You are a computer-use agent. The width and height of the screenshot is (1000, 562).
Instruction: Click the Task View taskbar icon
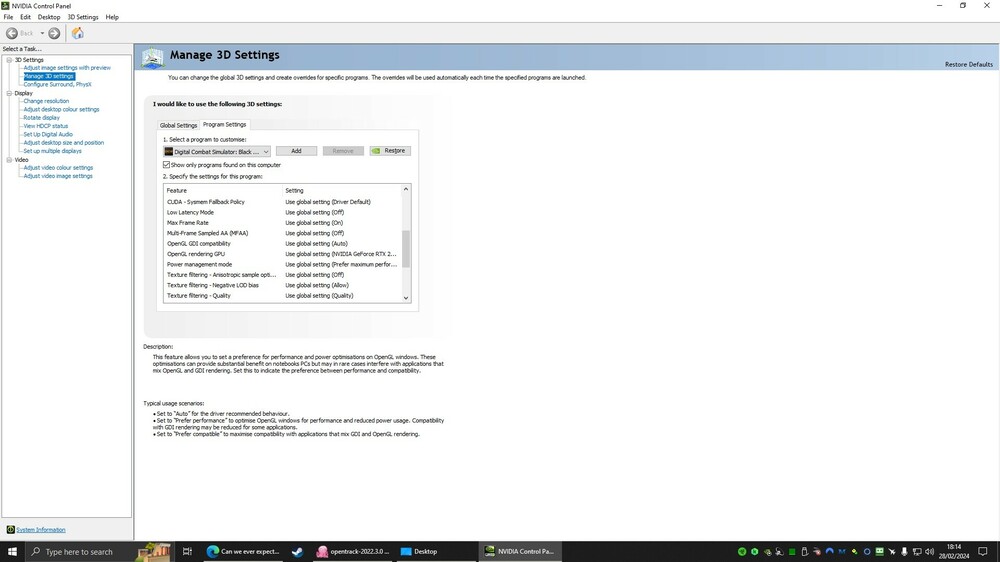pos(187,552)
